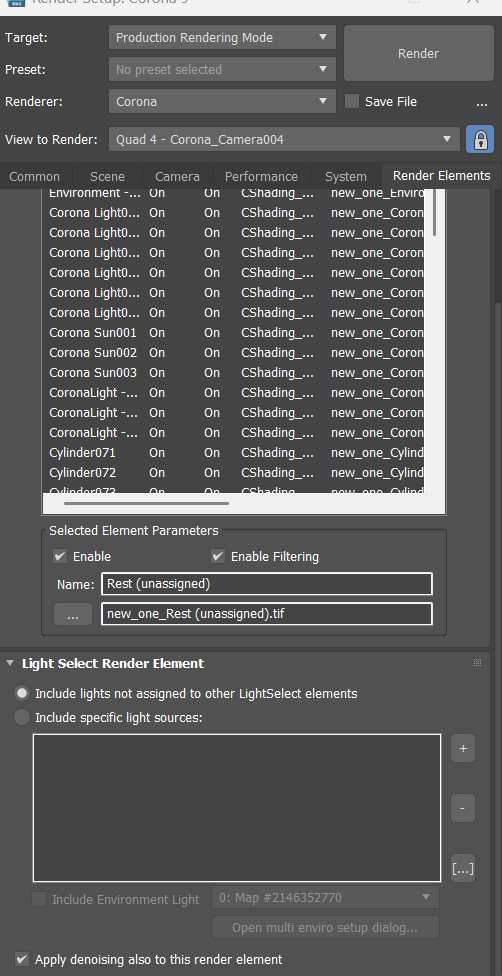Toggle Apply denoising to this render element
502x976 pixels.
point(22,959)
